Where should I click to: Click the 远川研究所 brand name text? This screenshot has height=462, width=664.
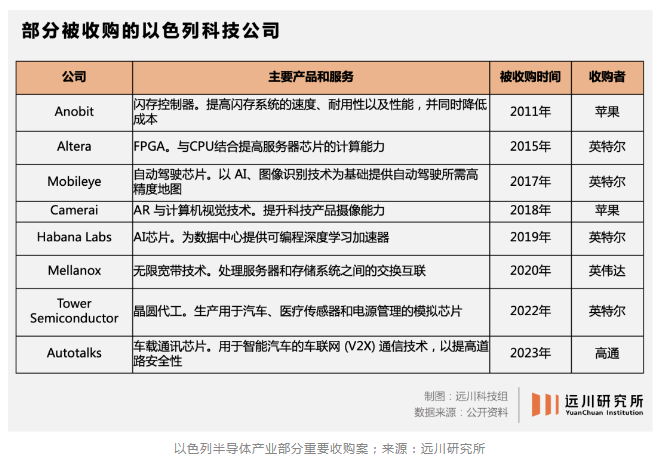tap(604, 401)
